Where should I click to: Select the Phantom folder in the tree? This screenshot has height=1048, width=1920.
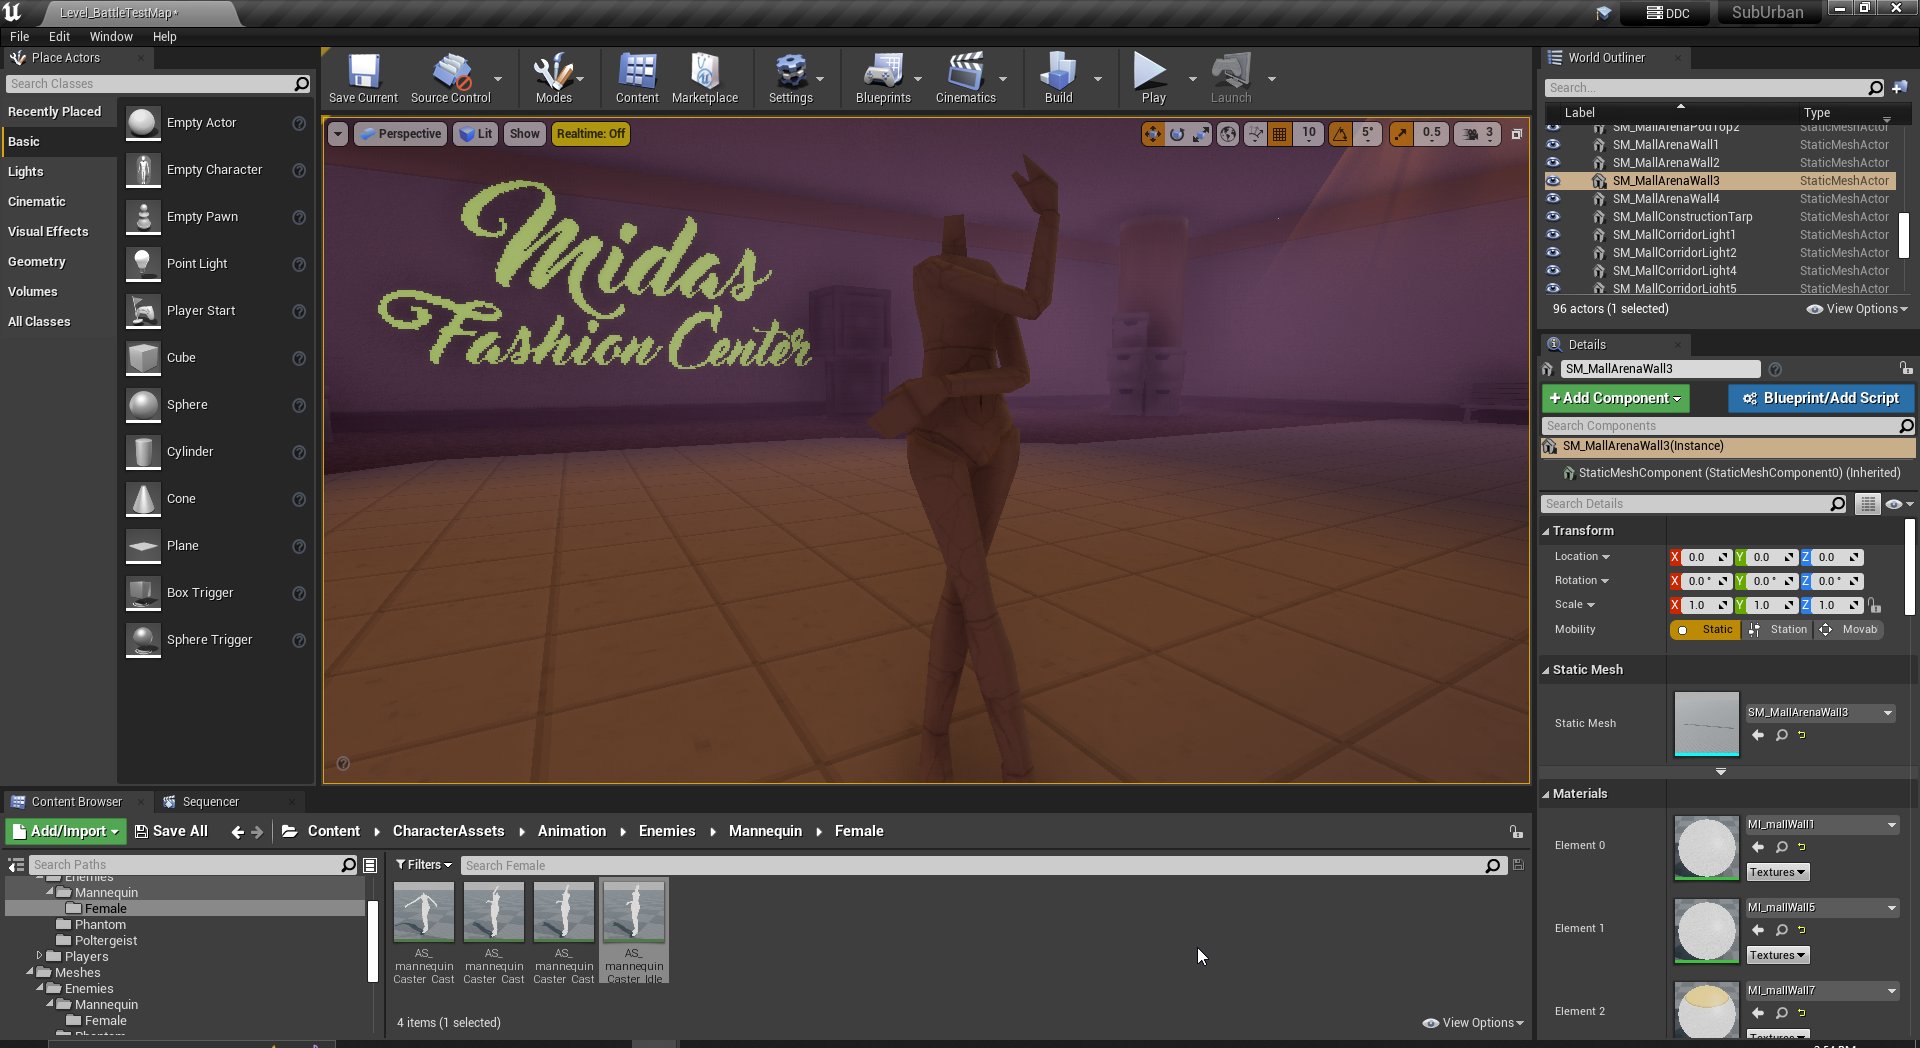(x=100, y=925)
